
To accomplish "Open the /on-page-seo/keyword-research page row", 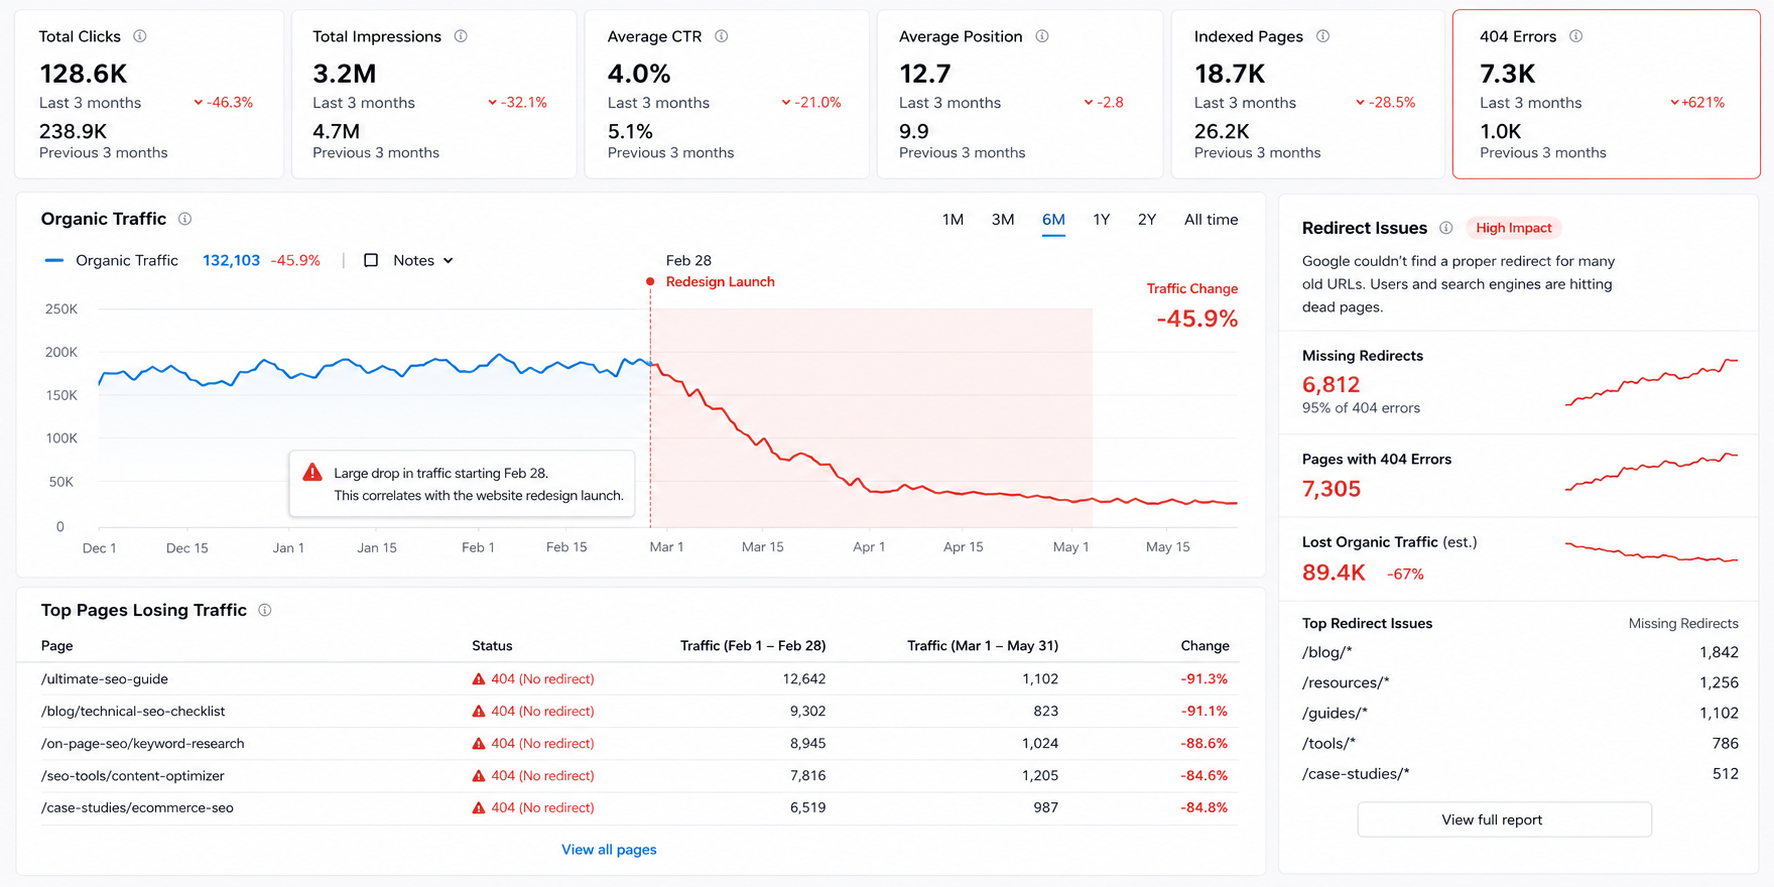I will 142,743.
